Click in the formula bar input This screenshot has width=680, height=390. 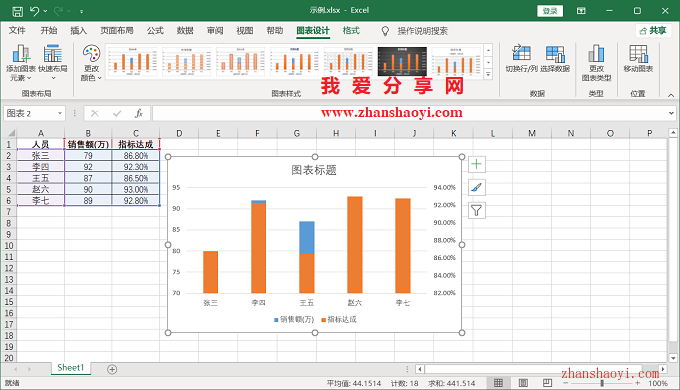[410, 113]
